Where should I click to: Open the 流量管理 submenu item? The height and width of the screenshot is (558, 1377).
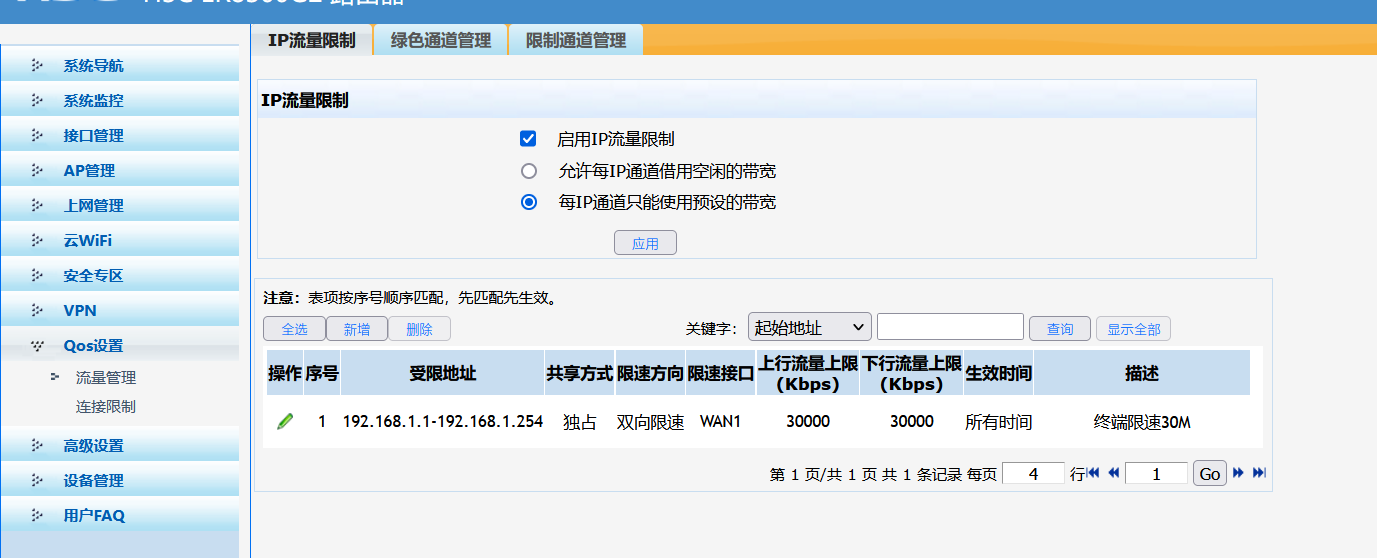106,378
